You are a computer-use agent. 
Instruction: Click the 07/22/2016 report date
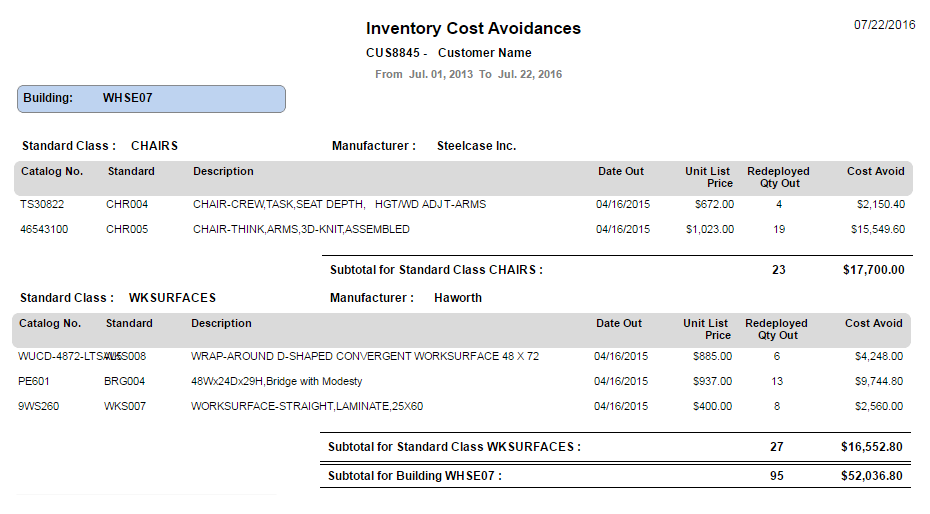pyautogui.click(x=884, y=24)
